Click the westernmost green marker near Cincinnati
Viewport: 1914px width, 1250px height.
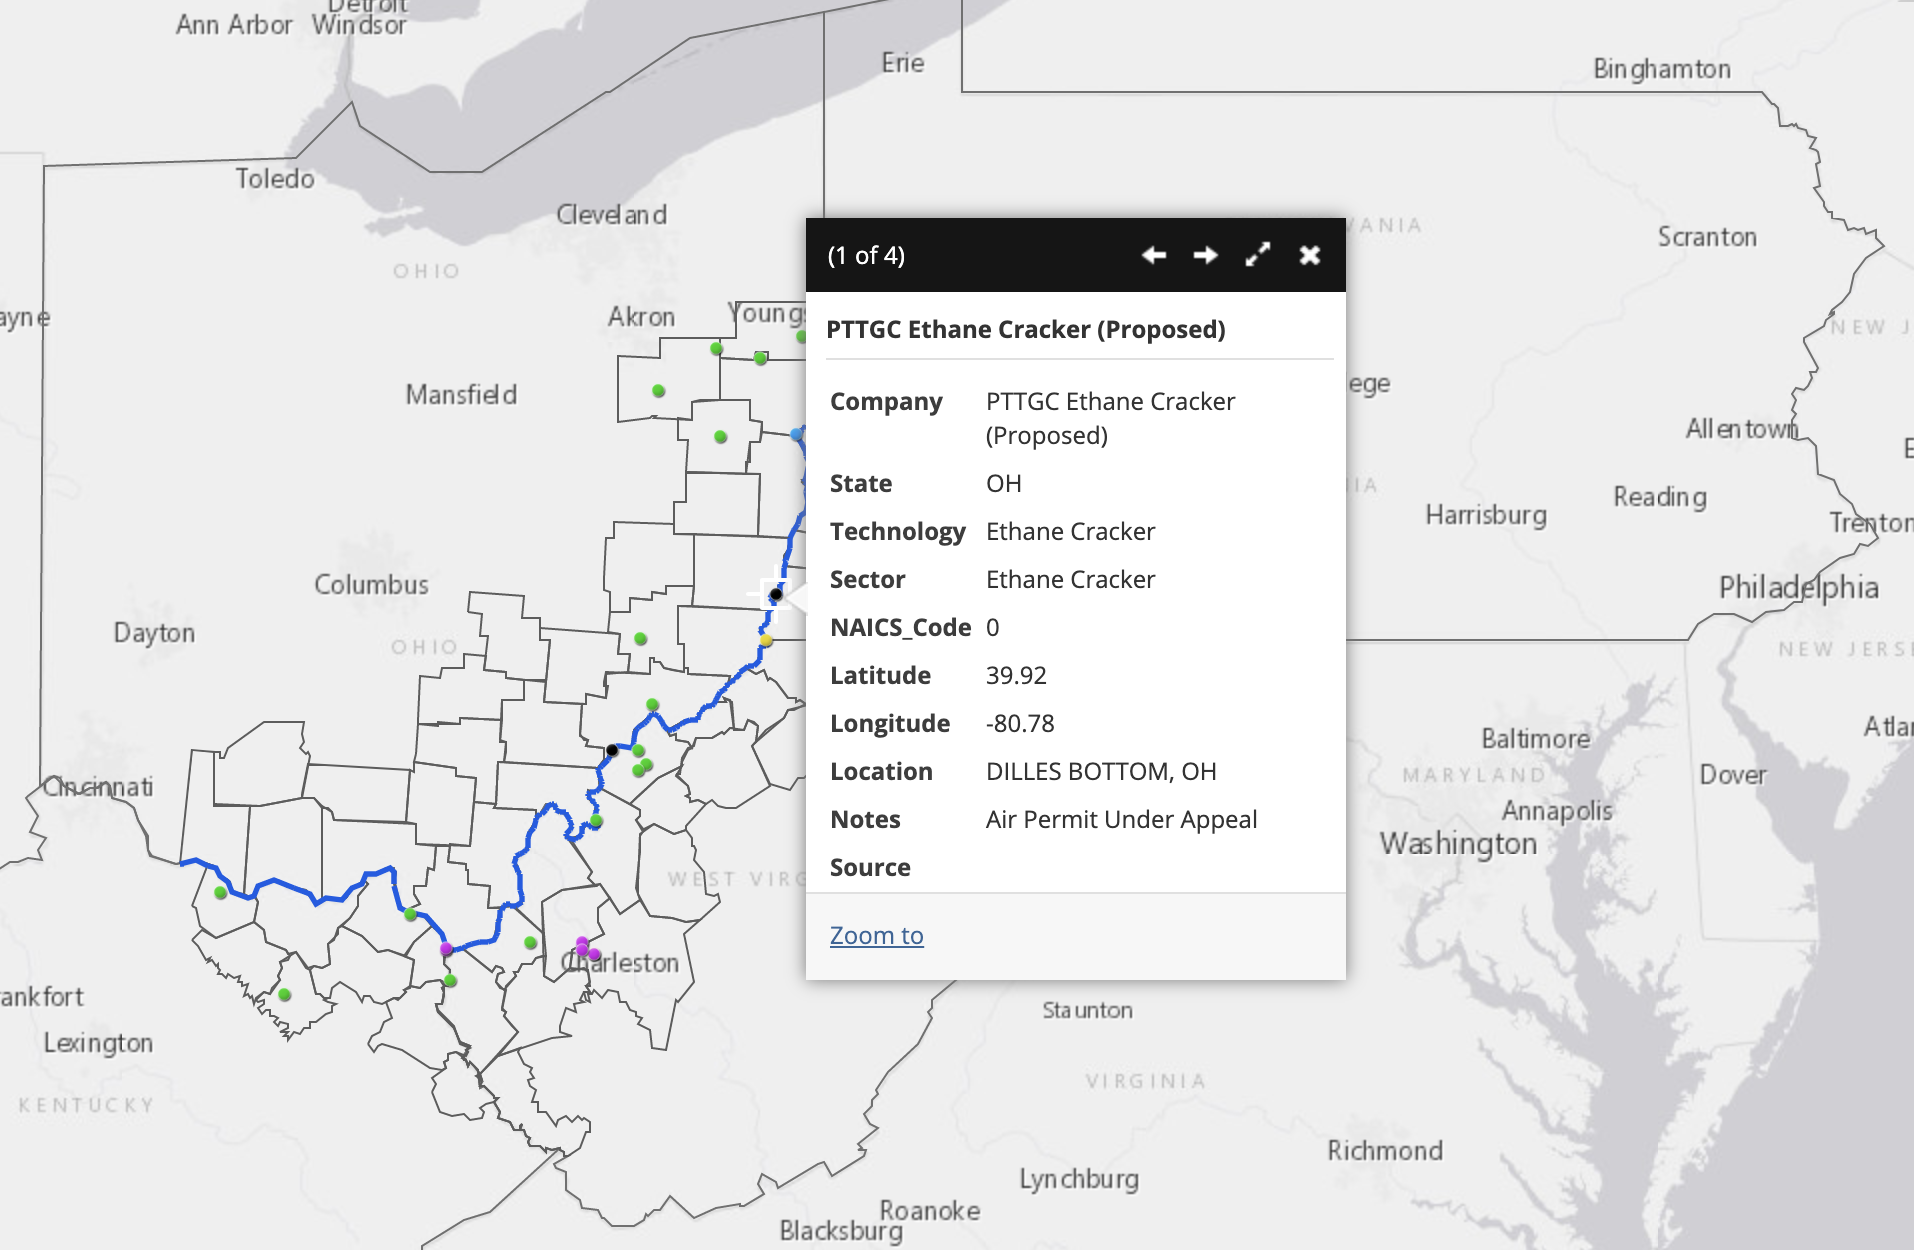[220, 893]
